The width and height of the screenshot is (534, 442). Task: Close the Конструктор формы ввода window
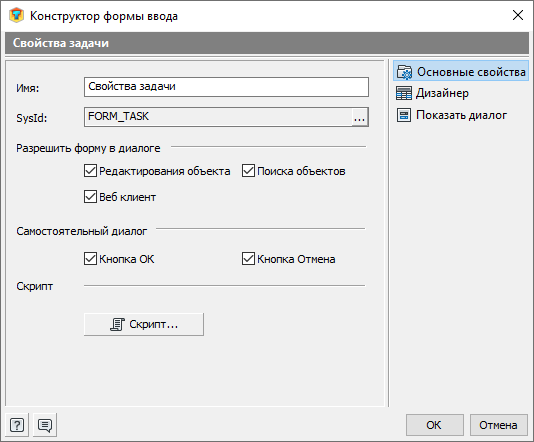tap(518, 15)
